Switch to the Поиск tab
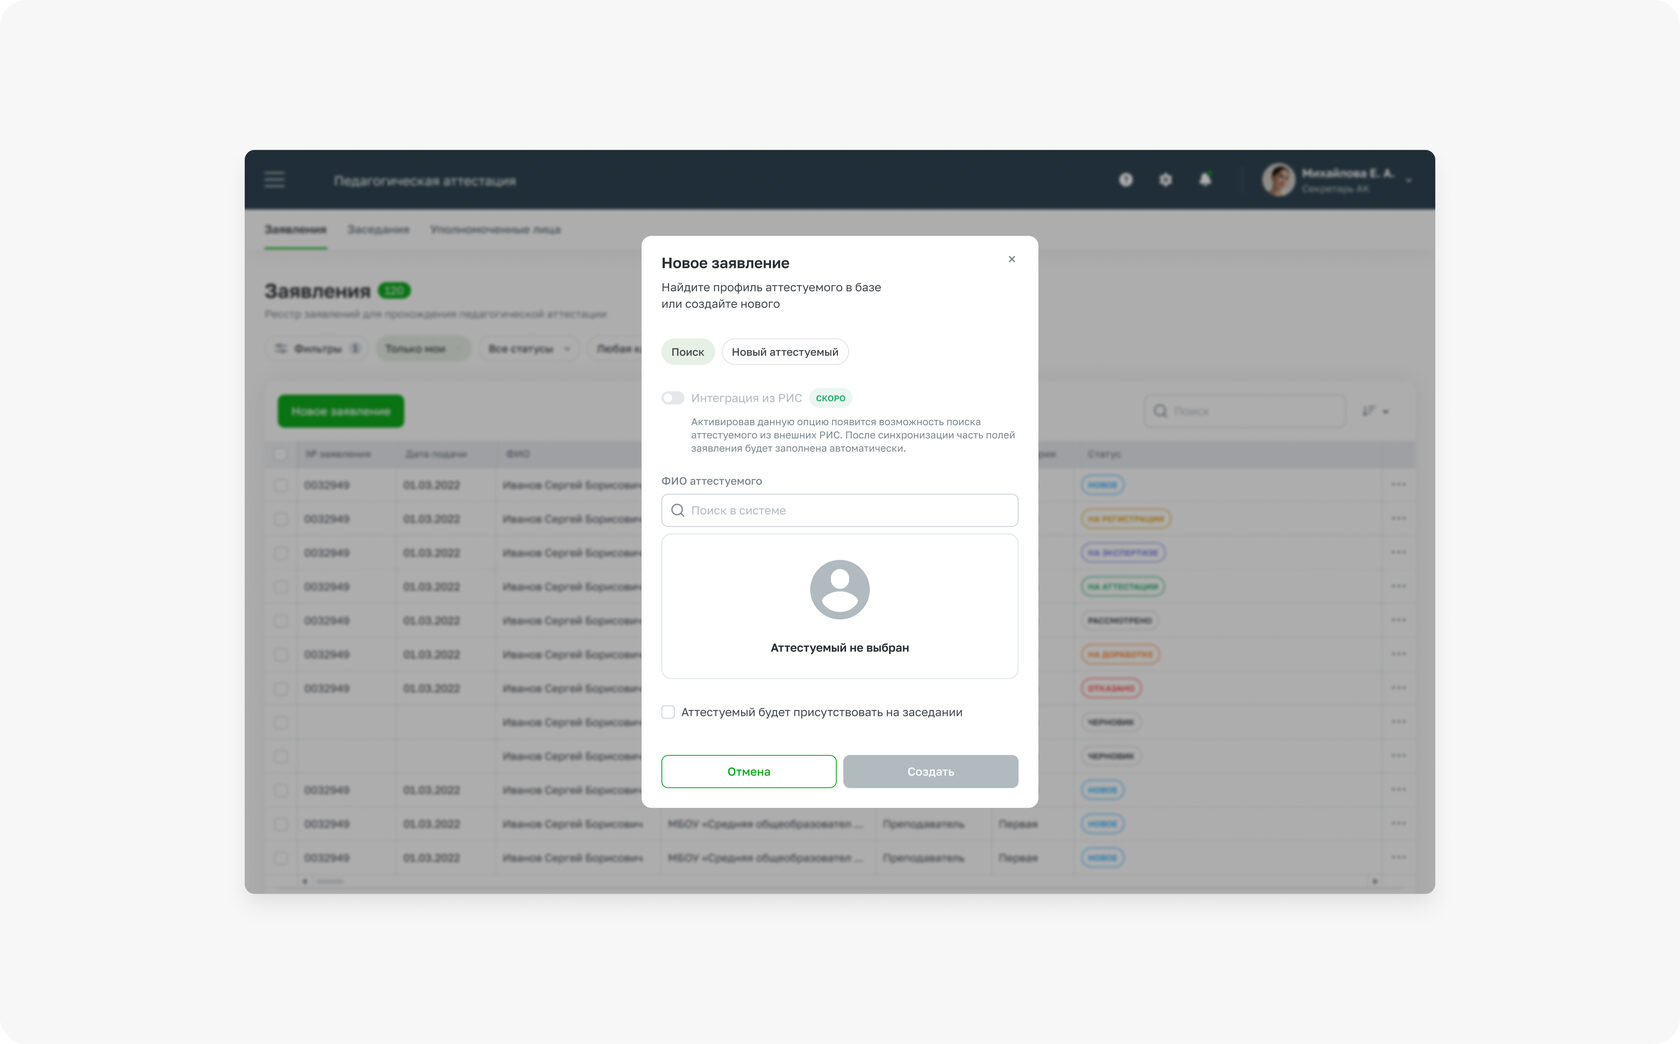 coord(688,352)
